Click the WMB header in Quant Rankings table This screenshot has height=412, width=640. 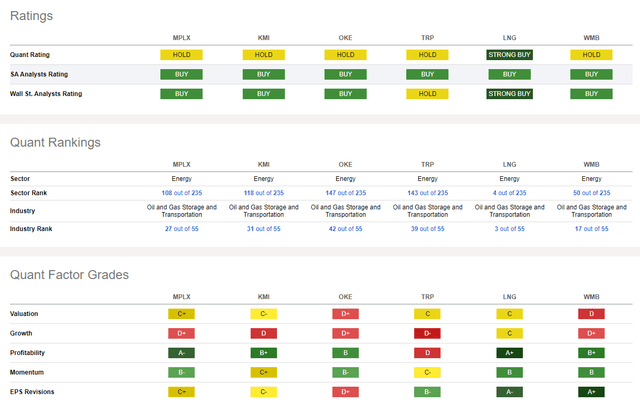click(x=591, y=165)
